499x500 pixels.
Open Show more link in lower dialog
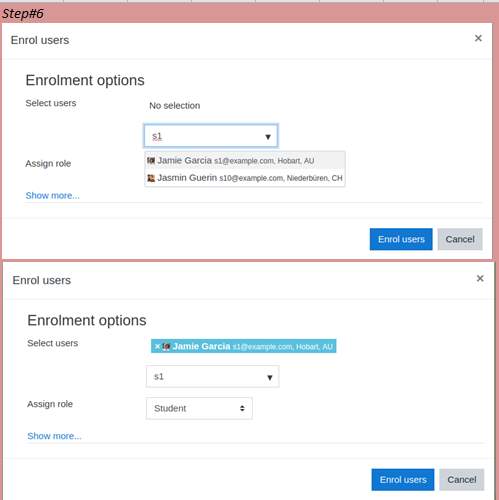pos(54,436)
